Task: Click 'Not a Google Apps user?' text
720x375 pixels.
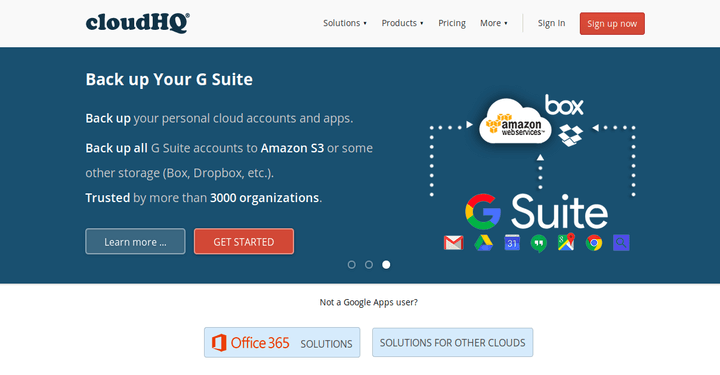Action: pos(369,302)
